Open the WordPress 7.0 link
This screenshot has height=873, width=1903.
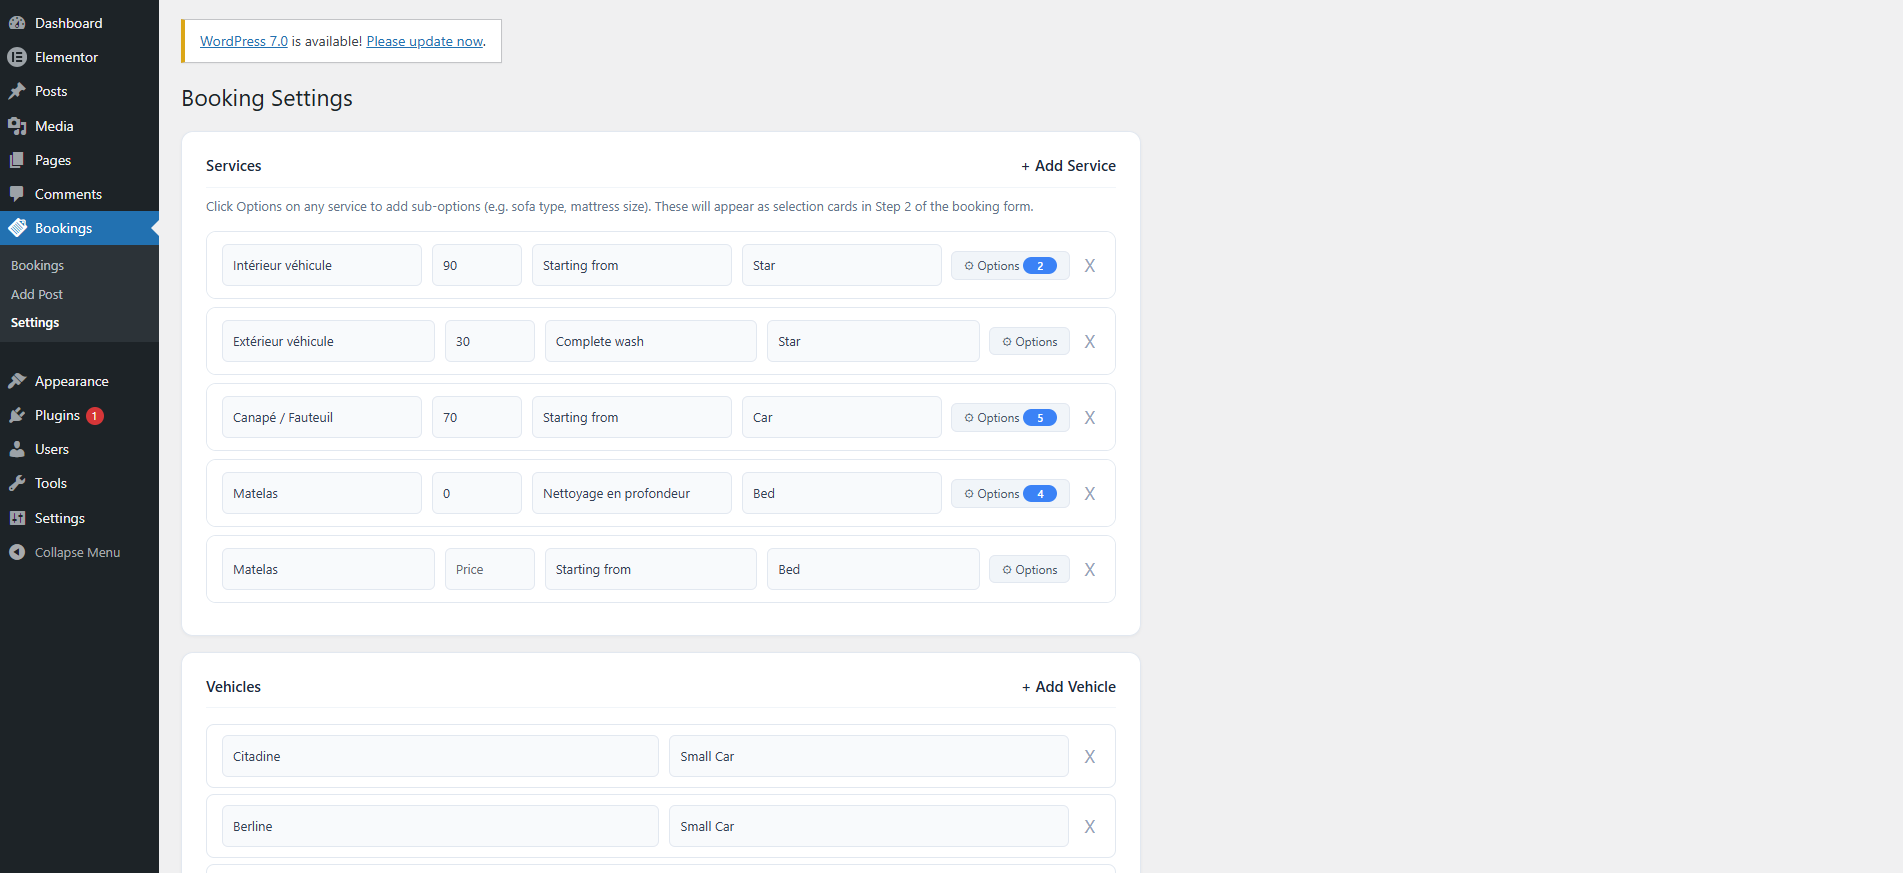pyautogui.click(x=244, y=41)
